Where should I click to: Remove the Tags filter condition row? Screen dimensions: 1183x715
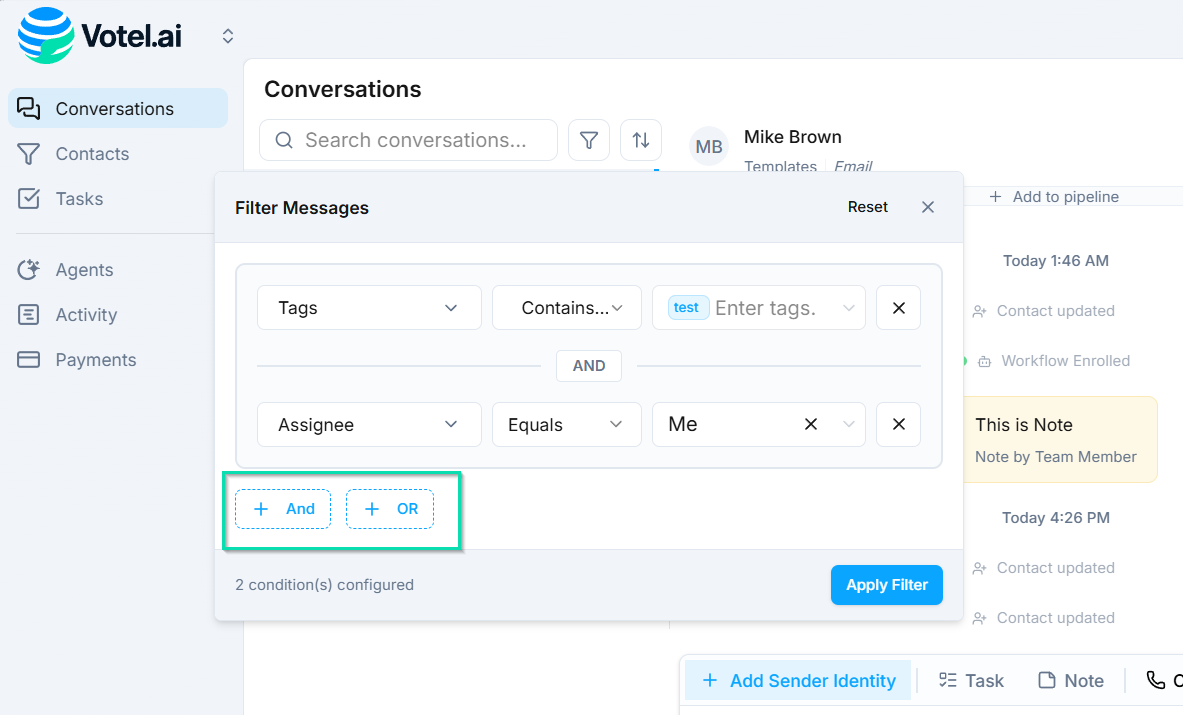(x=898, y=308)
